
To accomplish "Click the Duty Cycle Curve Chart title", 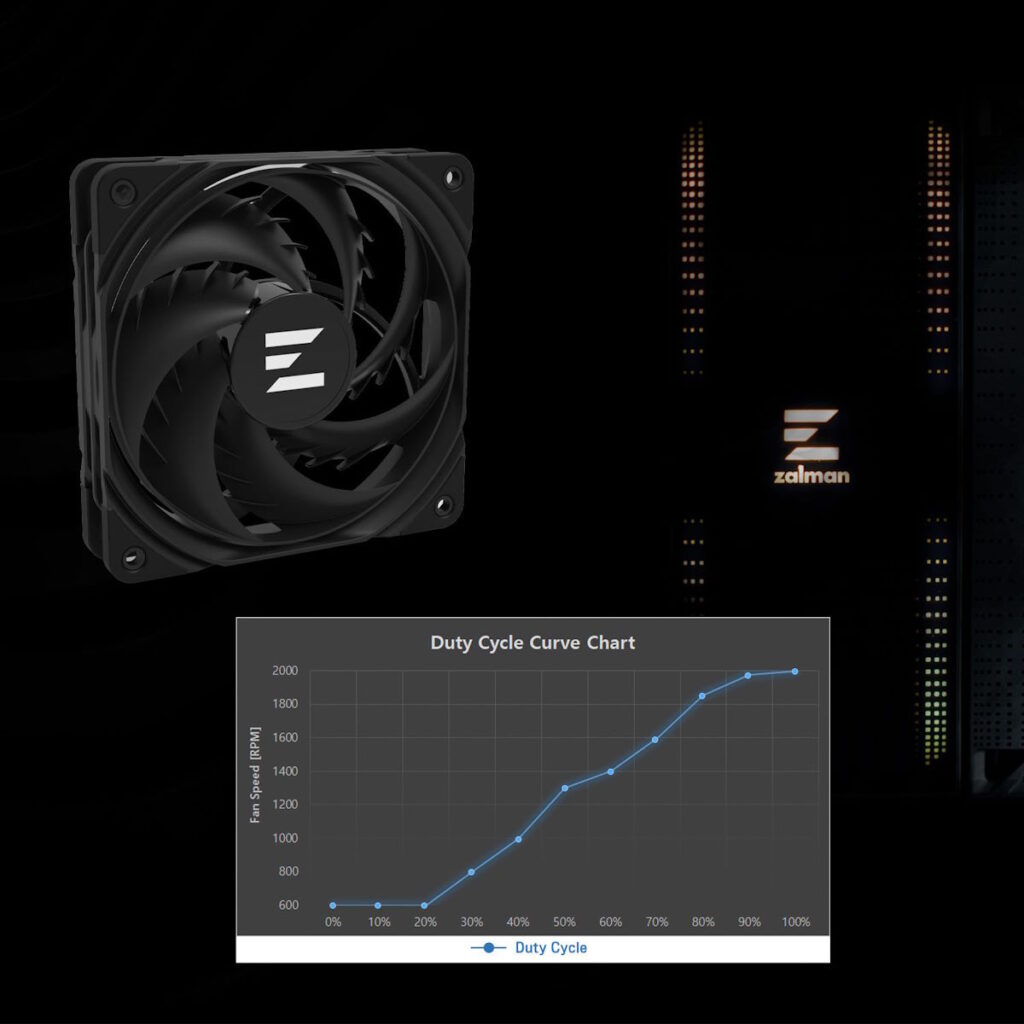I will coord(532,643).
